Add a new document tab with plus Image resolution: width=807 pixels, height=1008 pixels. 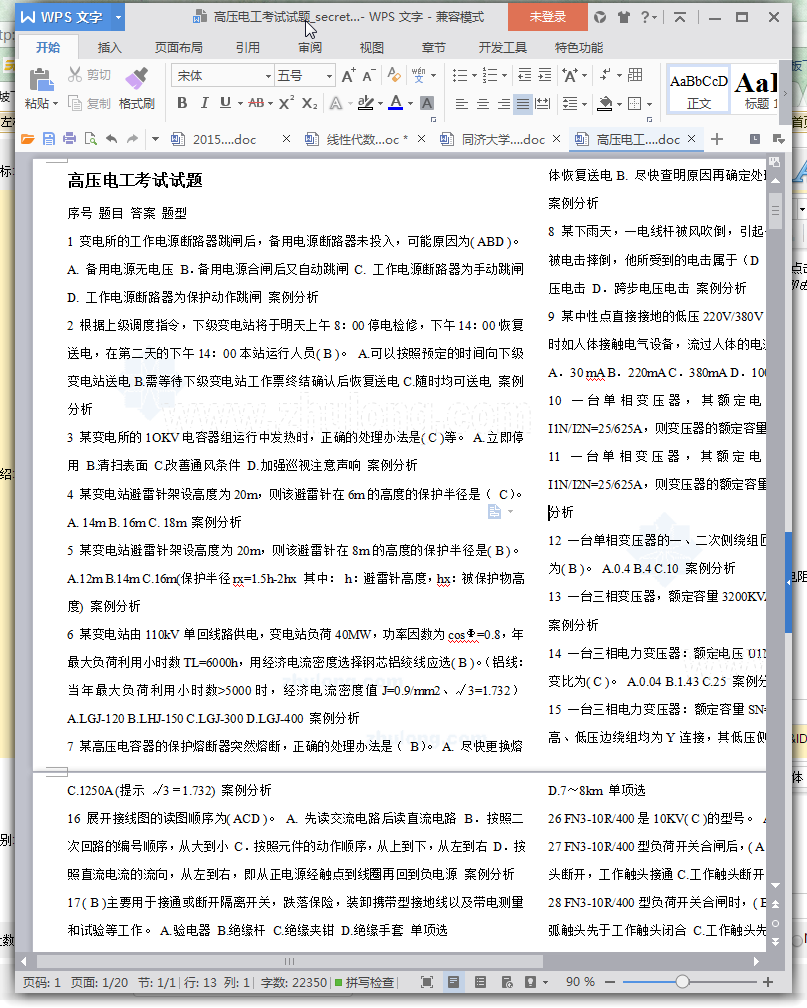pos(717,139)
